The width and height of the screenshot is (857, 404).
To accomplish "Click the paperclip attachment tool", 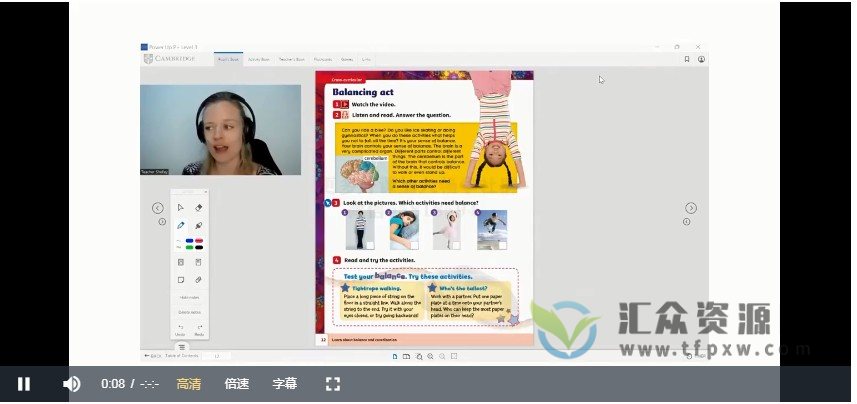I will point(198,280).
